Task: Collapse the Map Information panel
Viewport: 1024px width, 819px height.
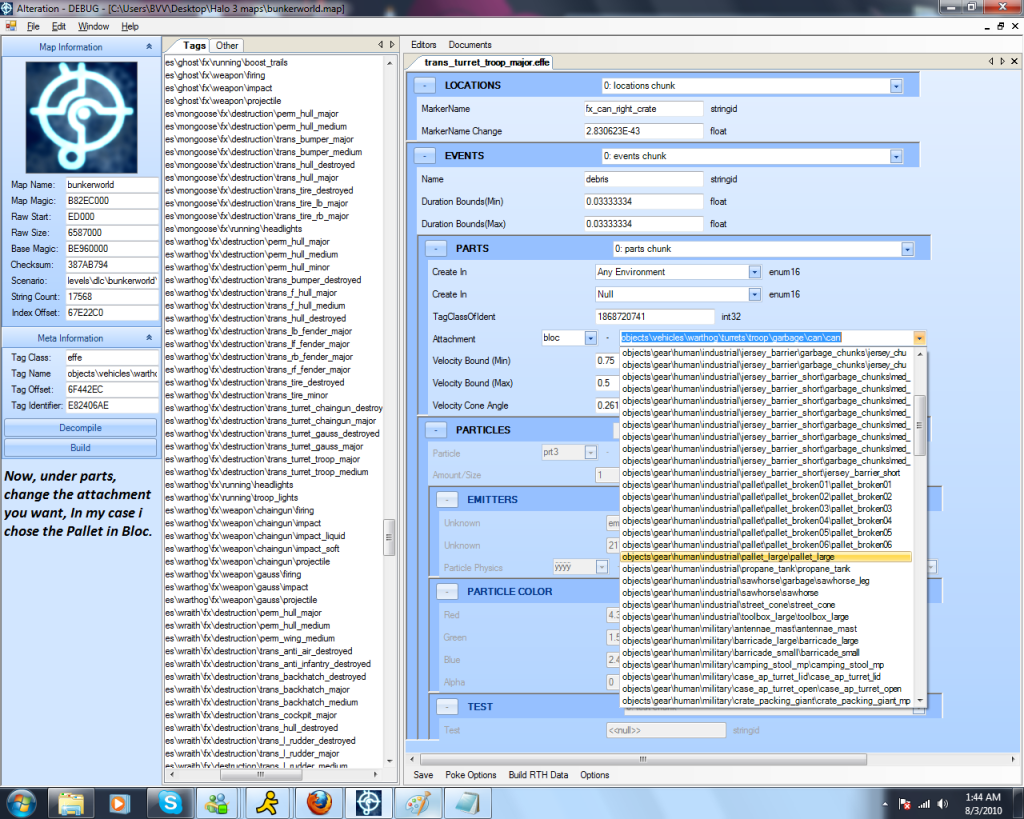Action: pyautogui.click(x=149, y=46)
